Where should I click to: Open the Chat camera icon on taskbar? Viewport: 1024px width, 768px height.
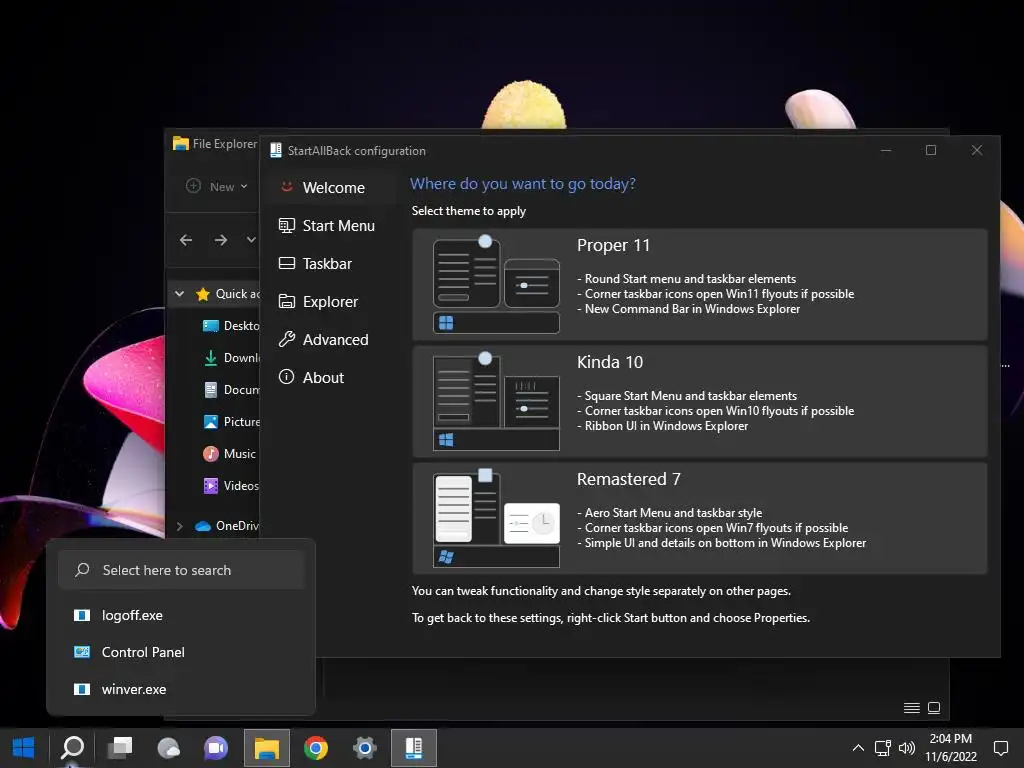[x=216, y=748]
